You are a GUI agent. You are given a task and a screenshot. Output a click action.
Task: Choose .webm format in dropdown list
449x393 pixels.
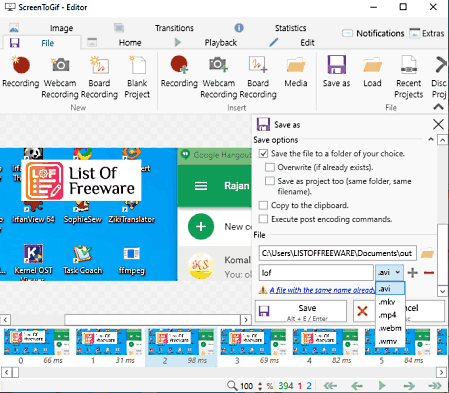[390, 328]
